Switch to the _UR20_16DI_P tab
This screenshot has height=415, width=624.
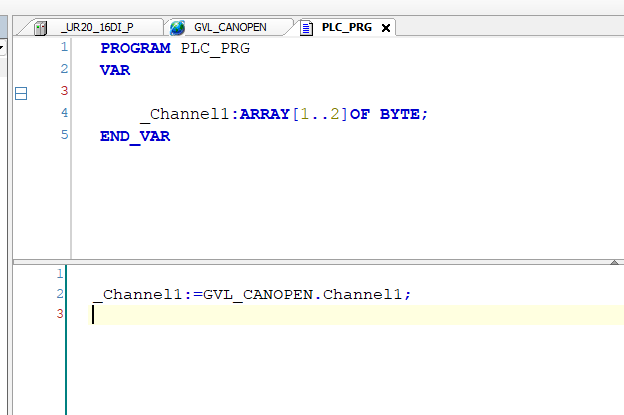click(97, 27)
